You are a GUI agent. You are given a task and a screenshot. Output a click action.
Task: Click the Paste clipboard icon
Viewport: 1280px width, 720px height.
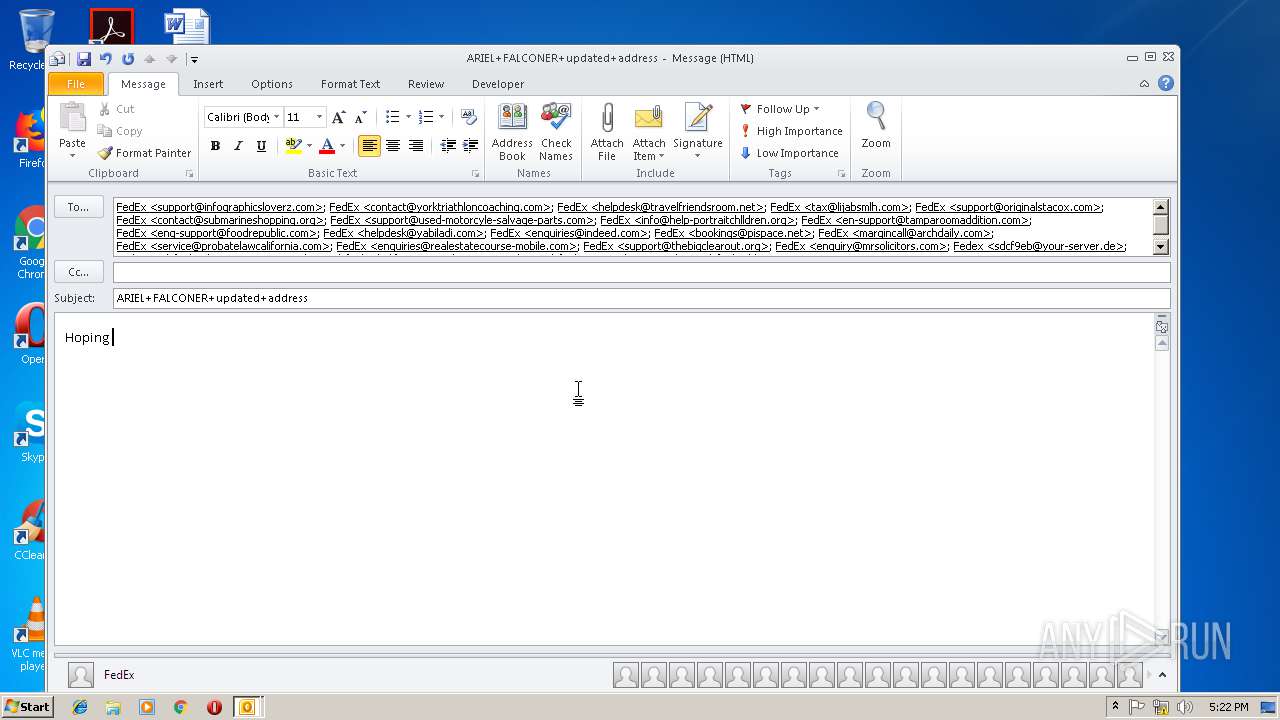[72, 118]
